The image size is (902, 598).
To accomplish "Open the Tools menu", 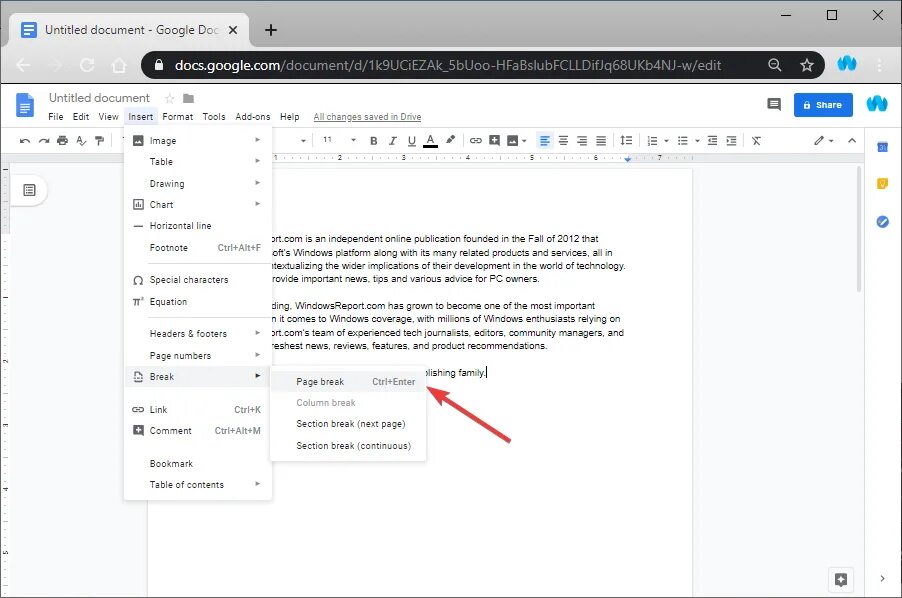I will click(214, 117).
